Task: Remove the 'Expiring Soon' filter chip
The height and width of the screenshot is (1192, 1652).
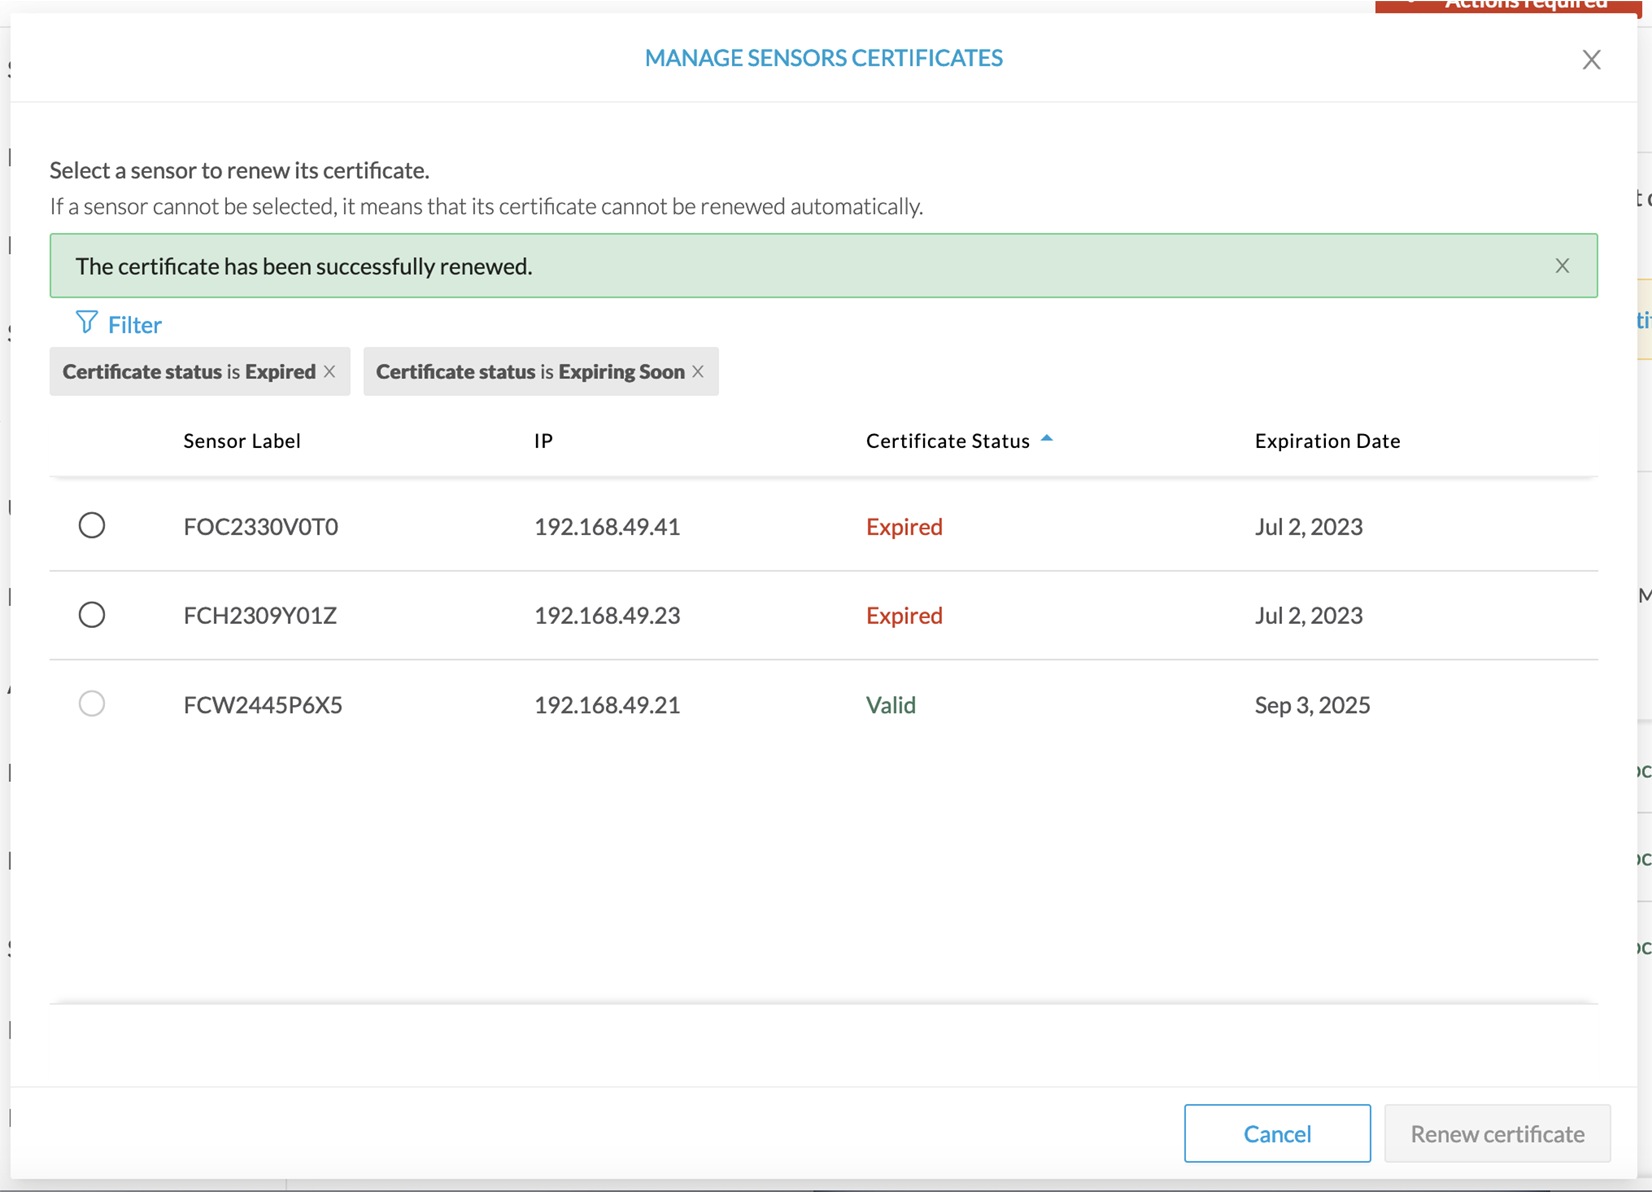Action: (698, 371)
